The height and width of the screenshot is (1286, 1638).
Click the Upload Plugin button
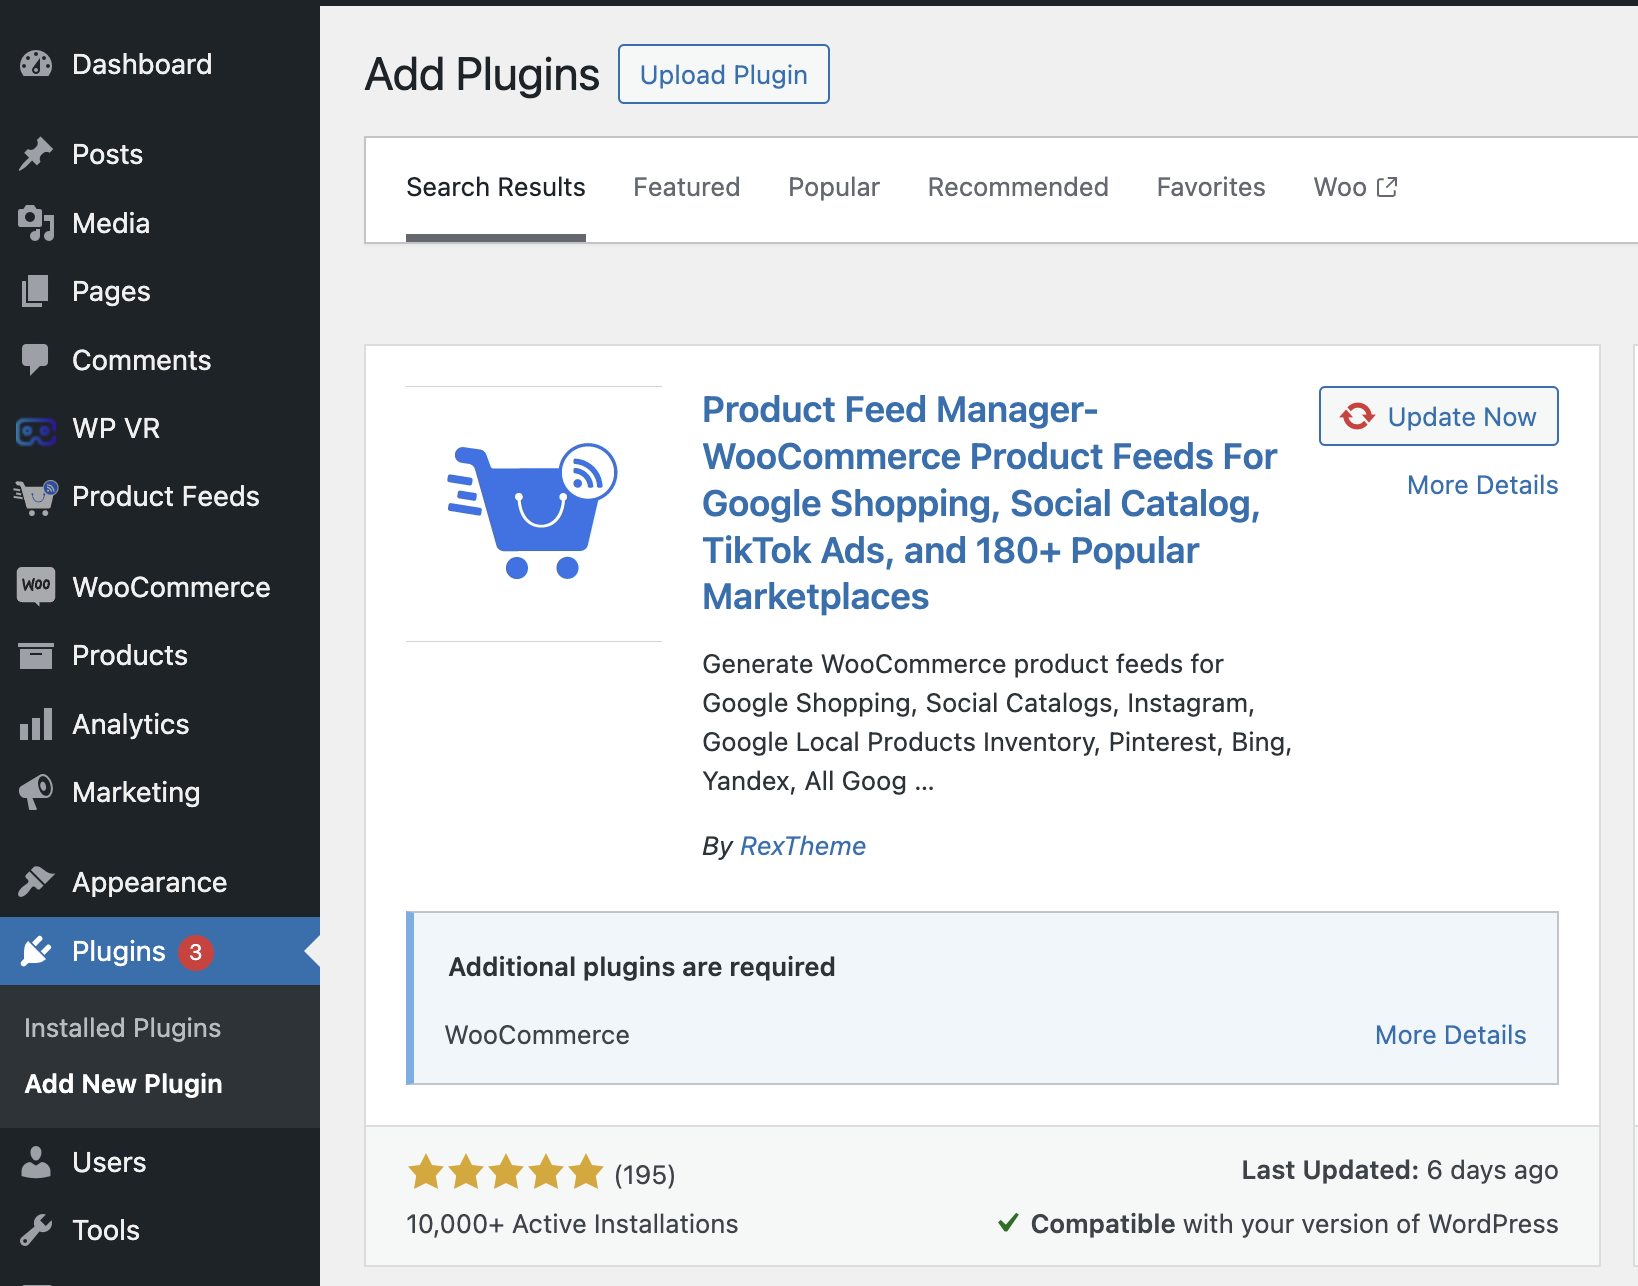(x=723, y=74)
